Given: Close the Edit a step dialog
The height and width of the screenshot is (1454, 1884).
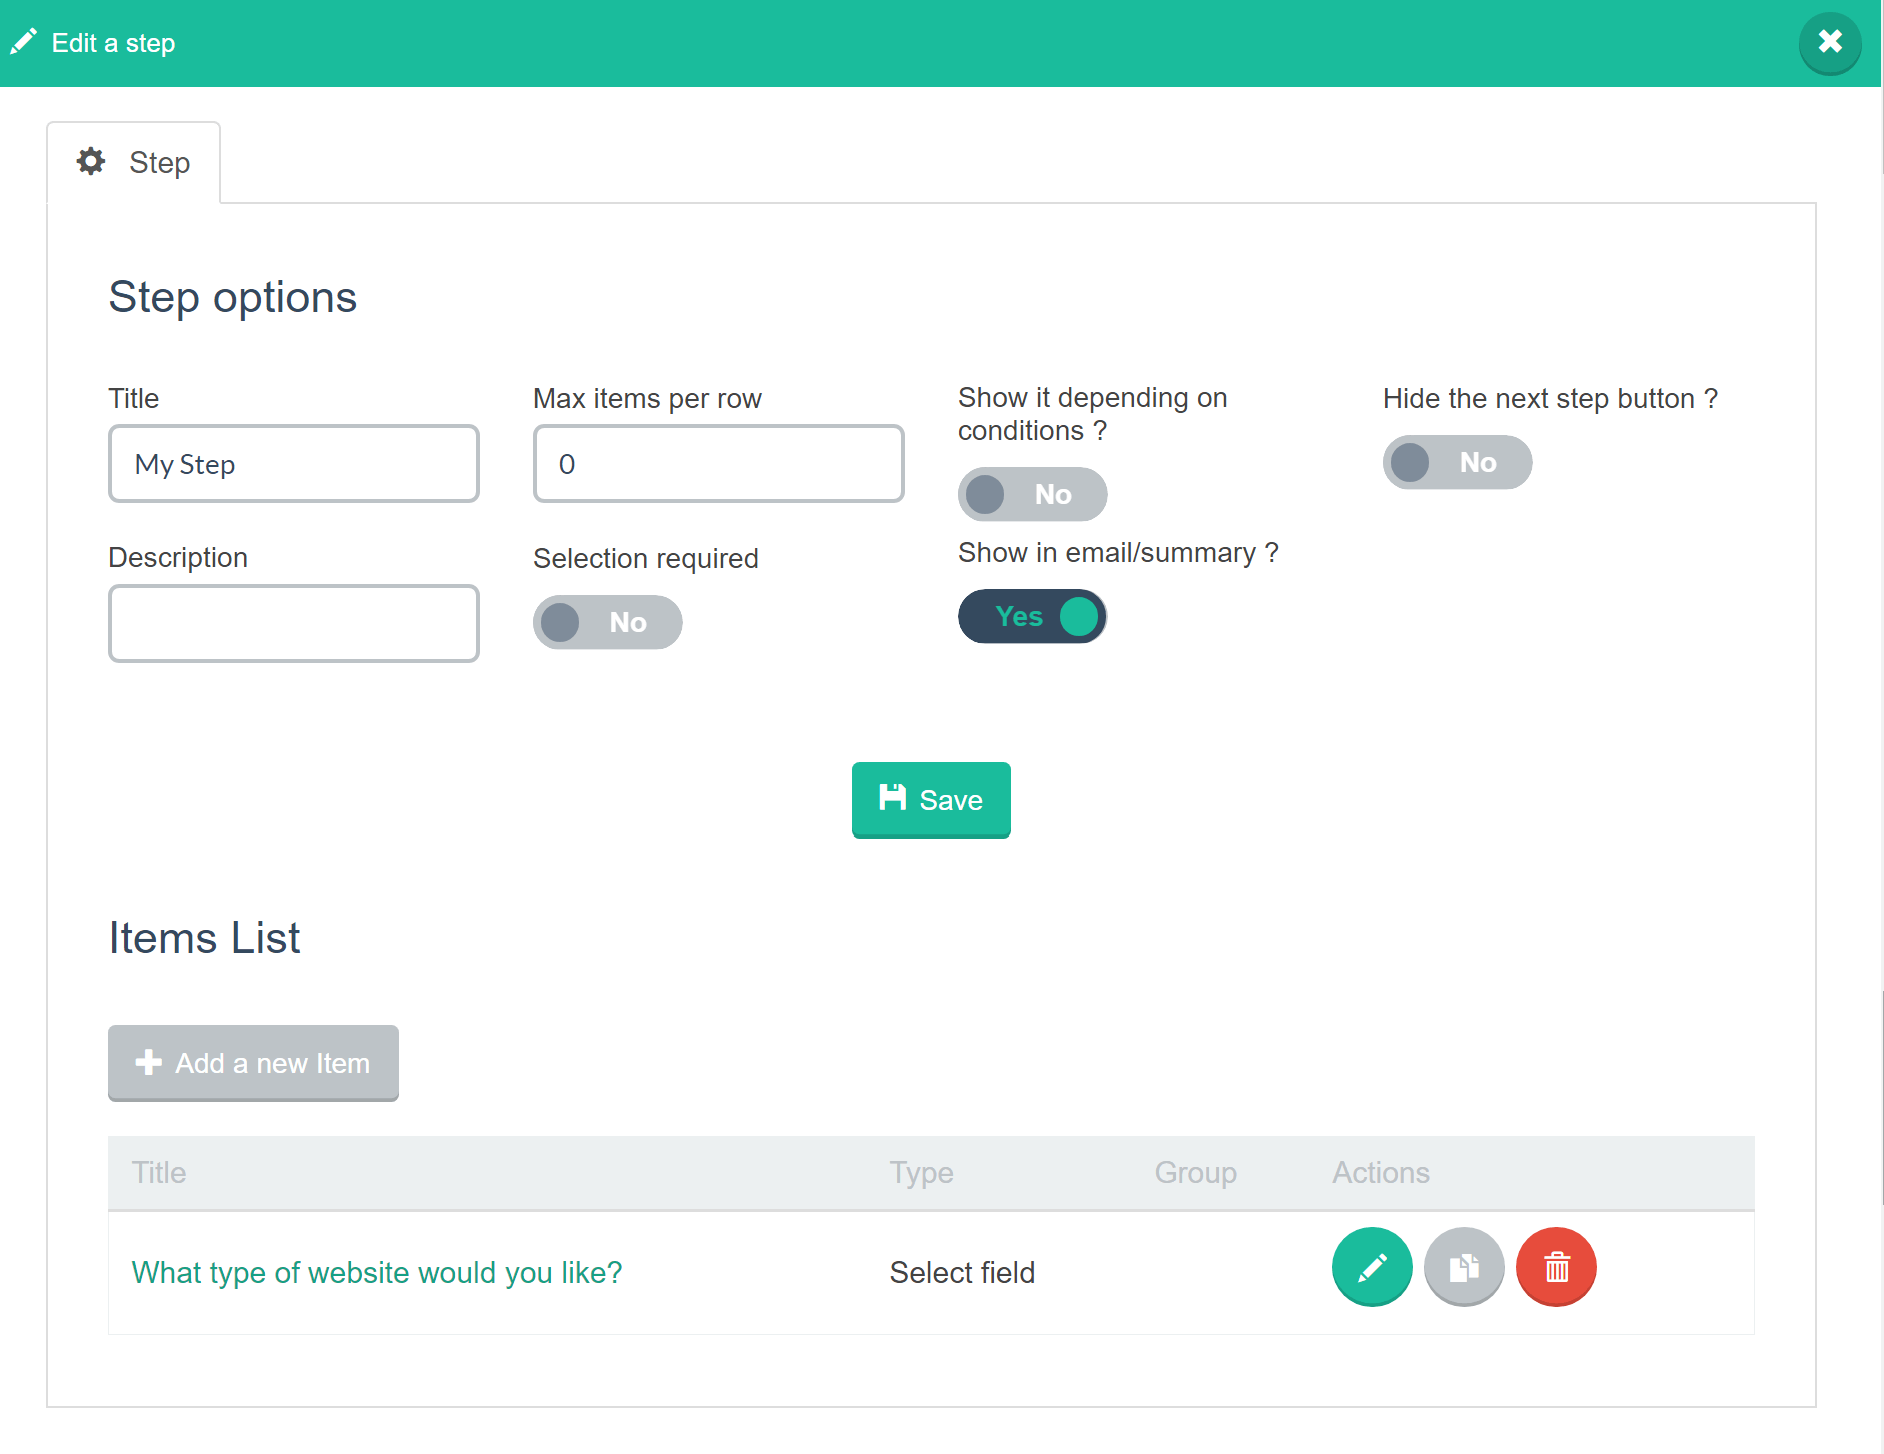Looking at the screenshot, I should [x=1830, y=42].
